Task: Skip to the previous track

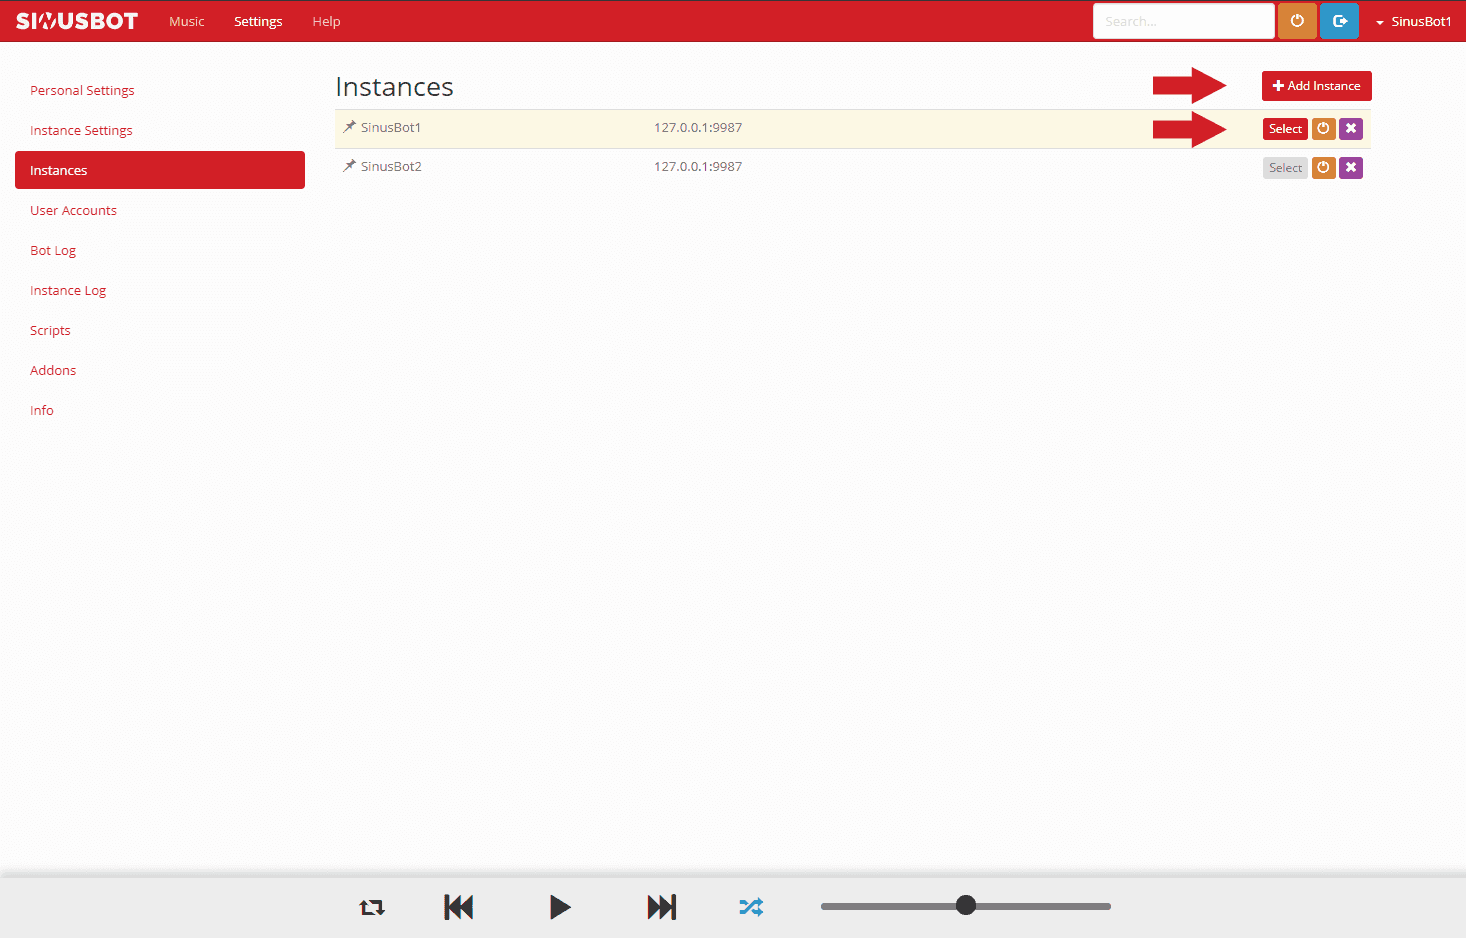Action: 459,907
